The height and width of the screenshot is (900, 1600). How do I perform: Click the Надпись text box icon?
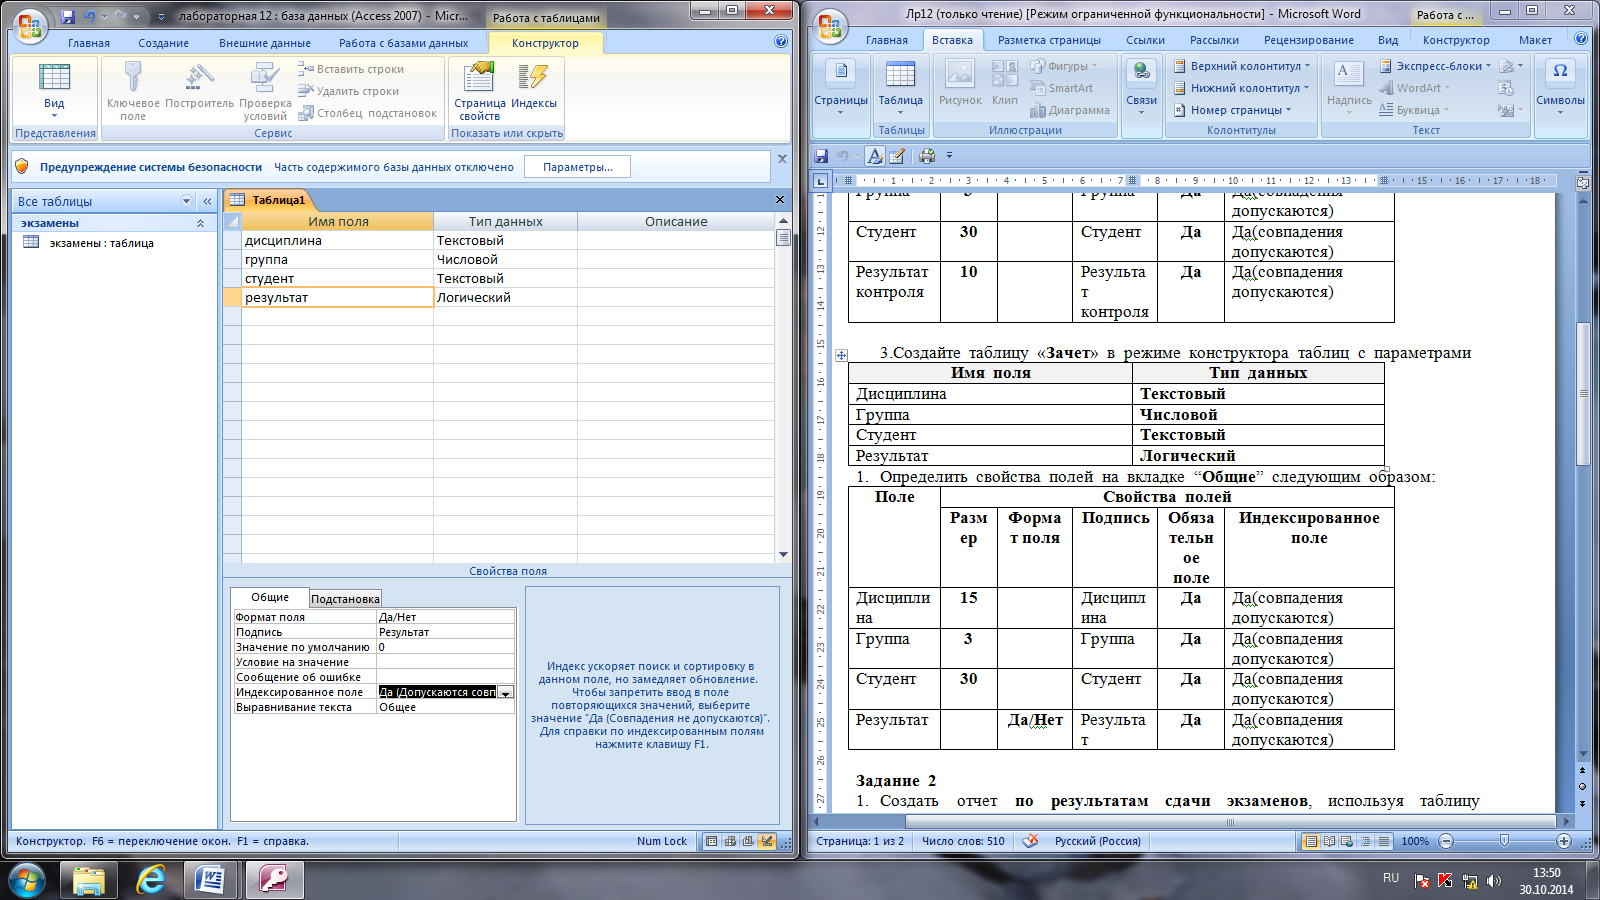tap(1349, 85)
